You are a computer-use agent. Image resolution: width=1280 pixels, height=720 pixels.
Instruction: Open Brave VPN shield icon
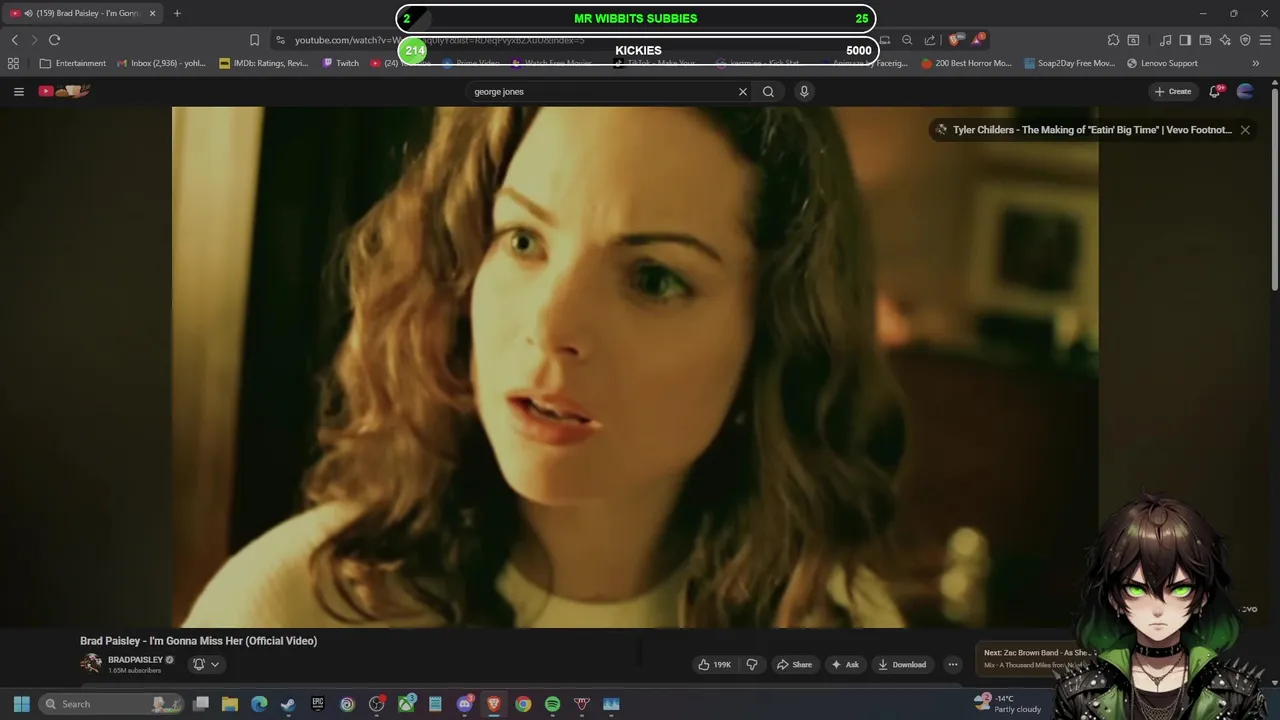click(x=1245, y=40)
